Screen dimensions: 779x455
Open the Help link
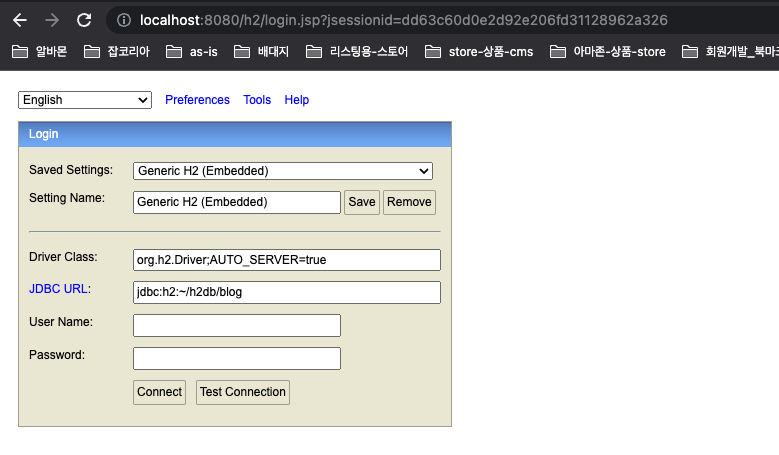297,100
